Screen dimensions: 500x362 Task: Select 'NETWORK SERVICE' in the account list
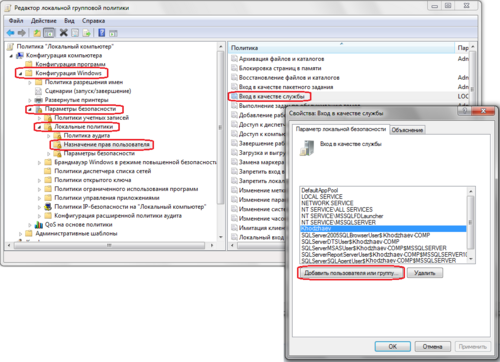tap(327, 203)
